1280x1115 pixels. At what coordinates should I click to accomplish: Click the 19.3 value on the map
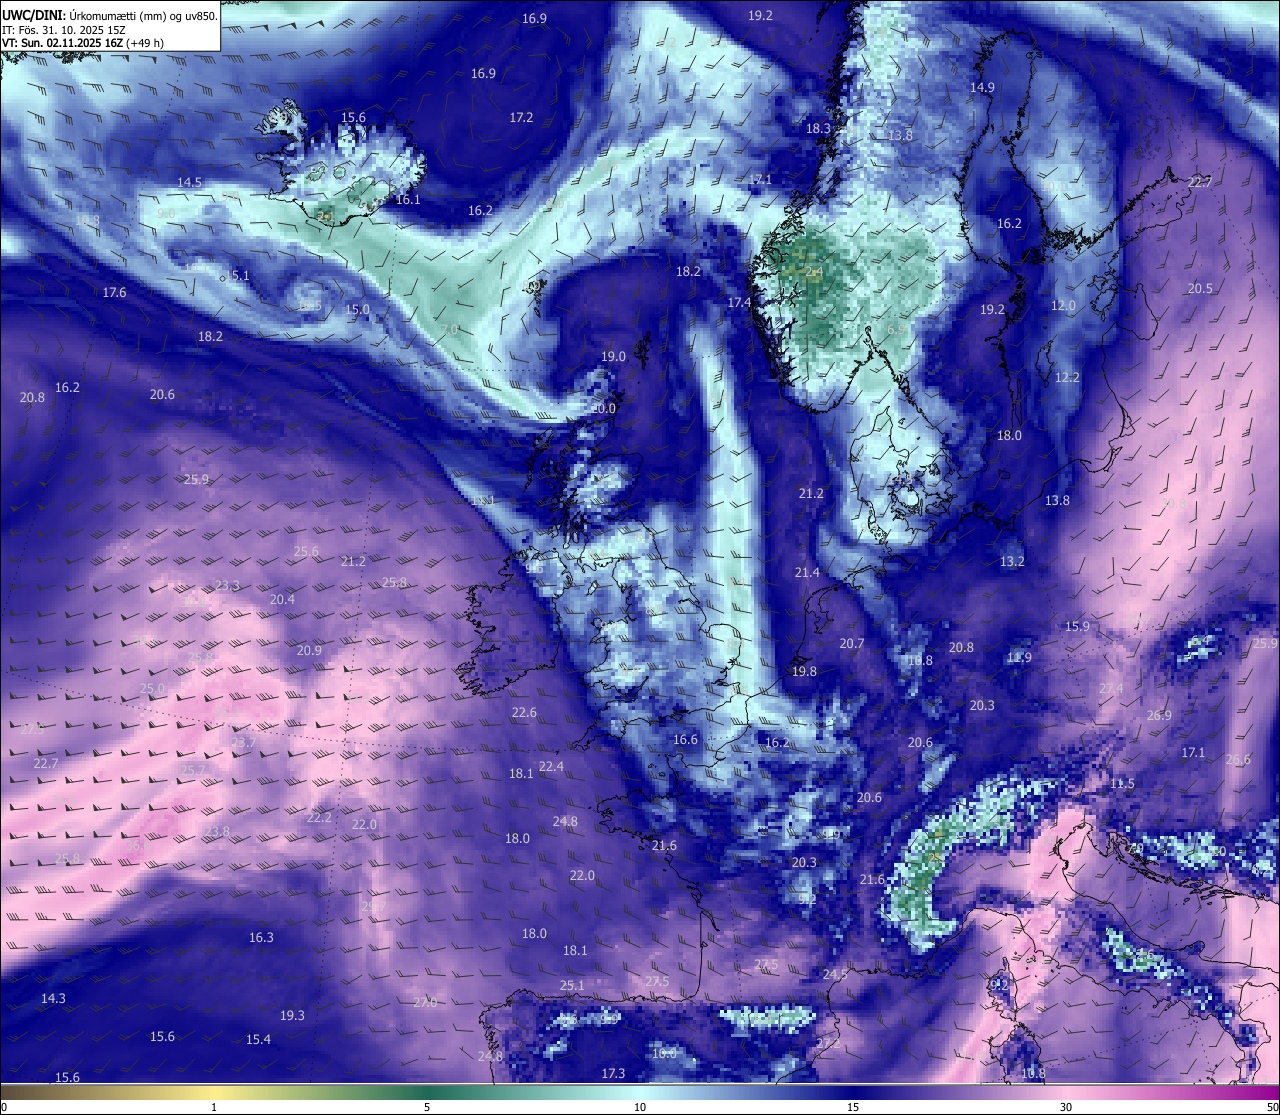tap(292, 1015)
